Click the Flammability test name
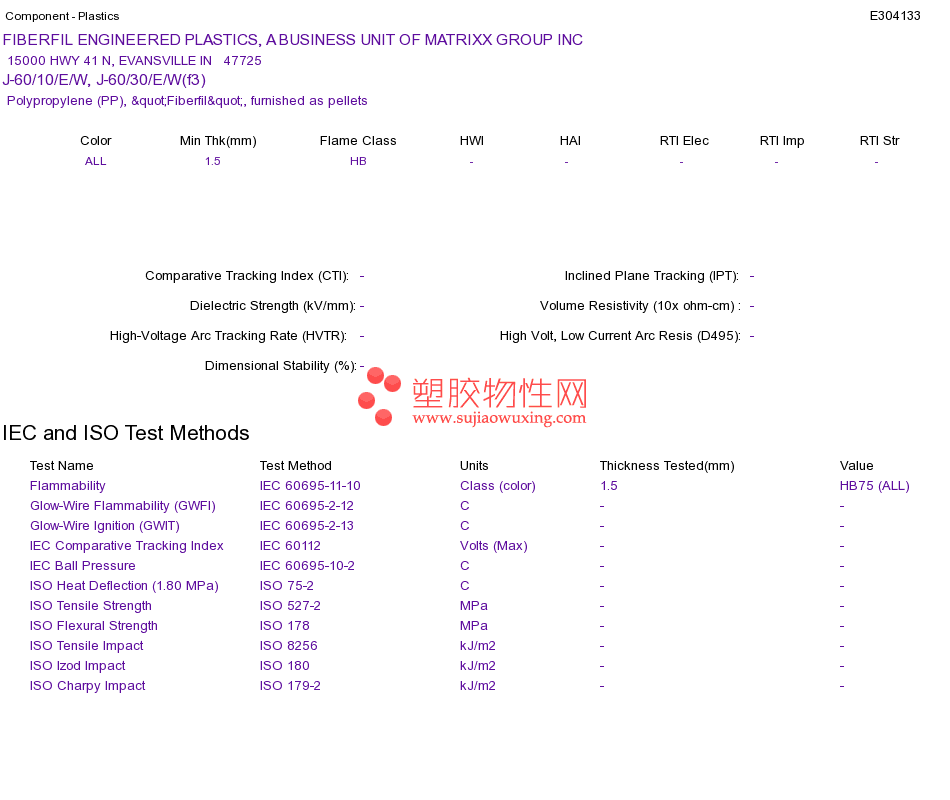The height and width of the screenshot is (800, 950). pos(67,486)
